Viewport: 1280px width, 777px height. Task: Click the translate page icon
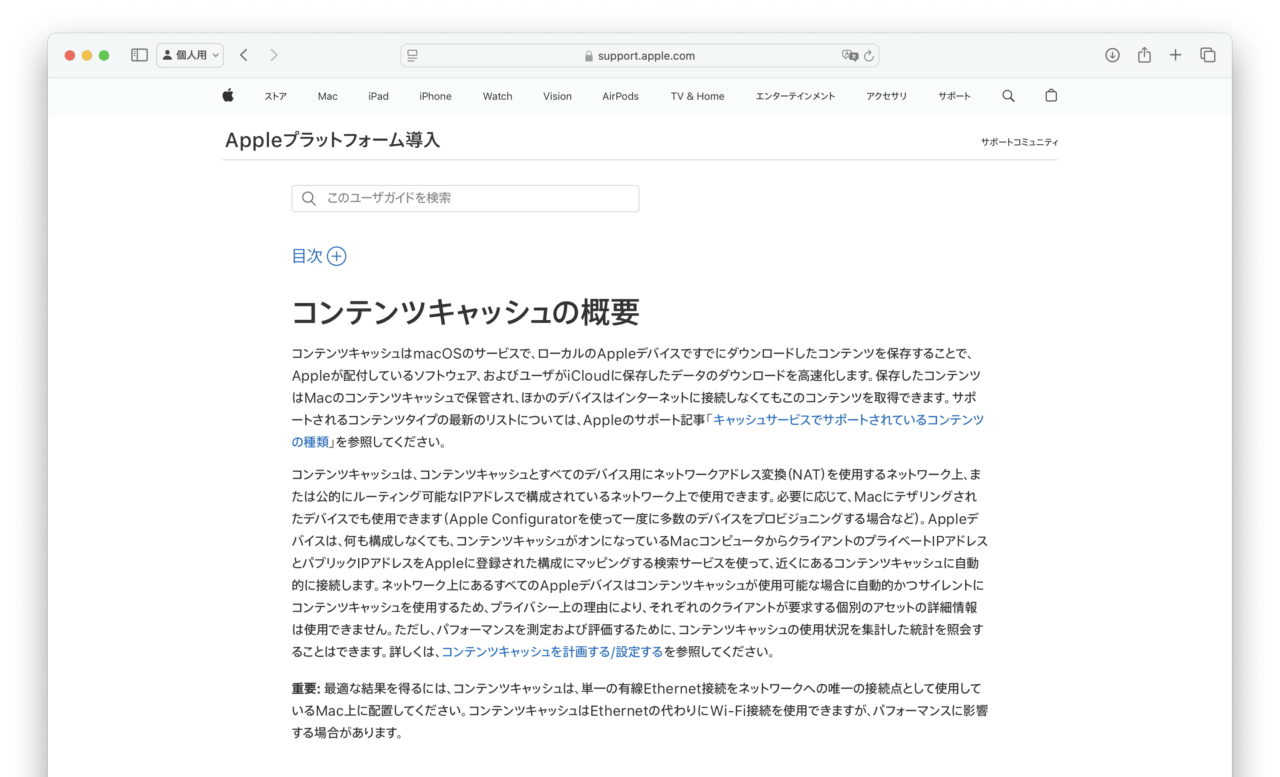(849, 56)
